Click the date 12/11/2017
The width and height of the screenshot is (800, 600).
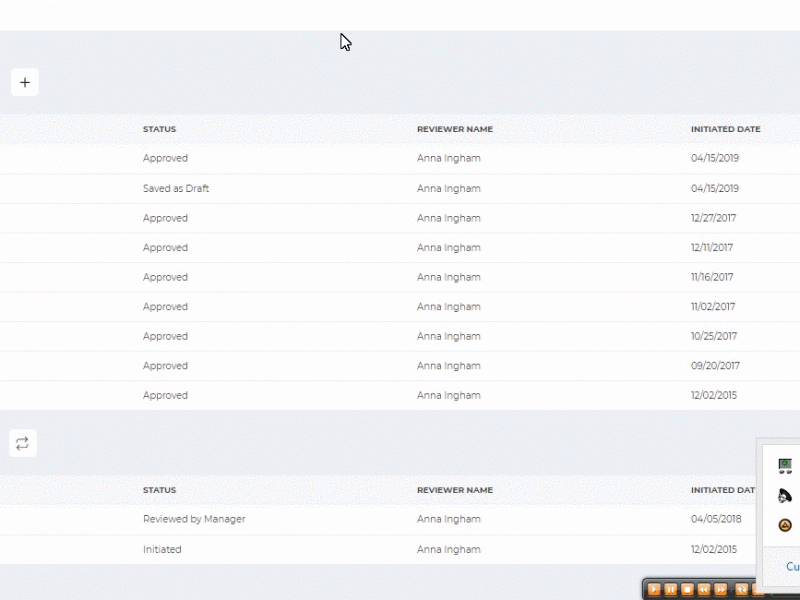(712, 248)
